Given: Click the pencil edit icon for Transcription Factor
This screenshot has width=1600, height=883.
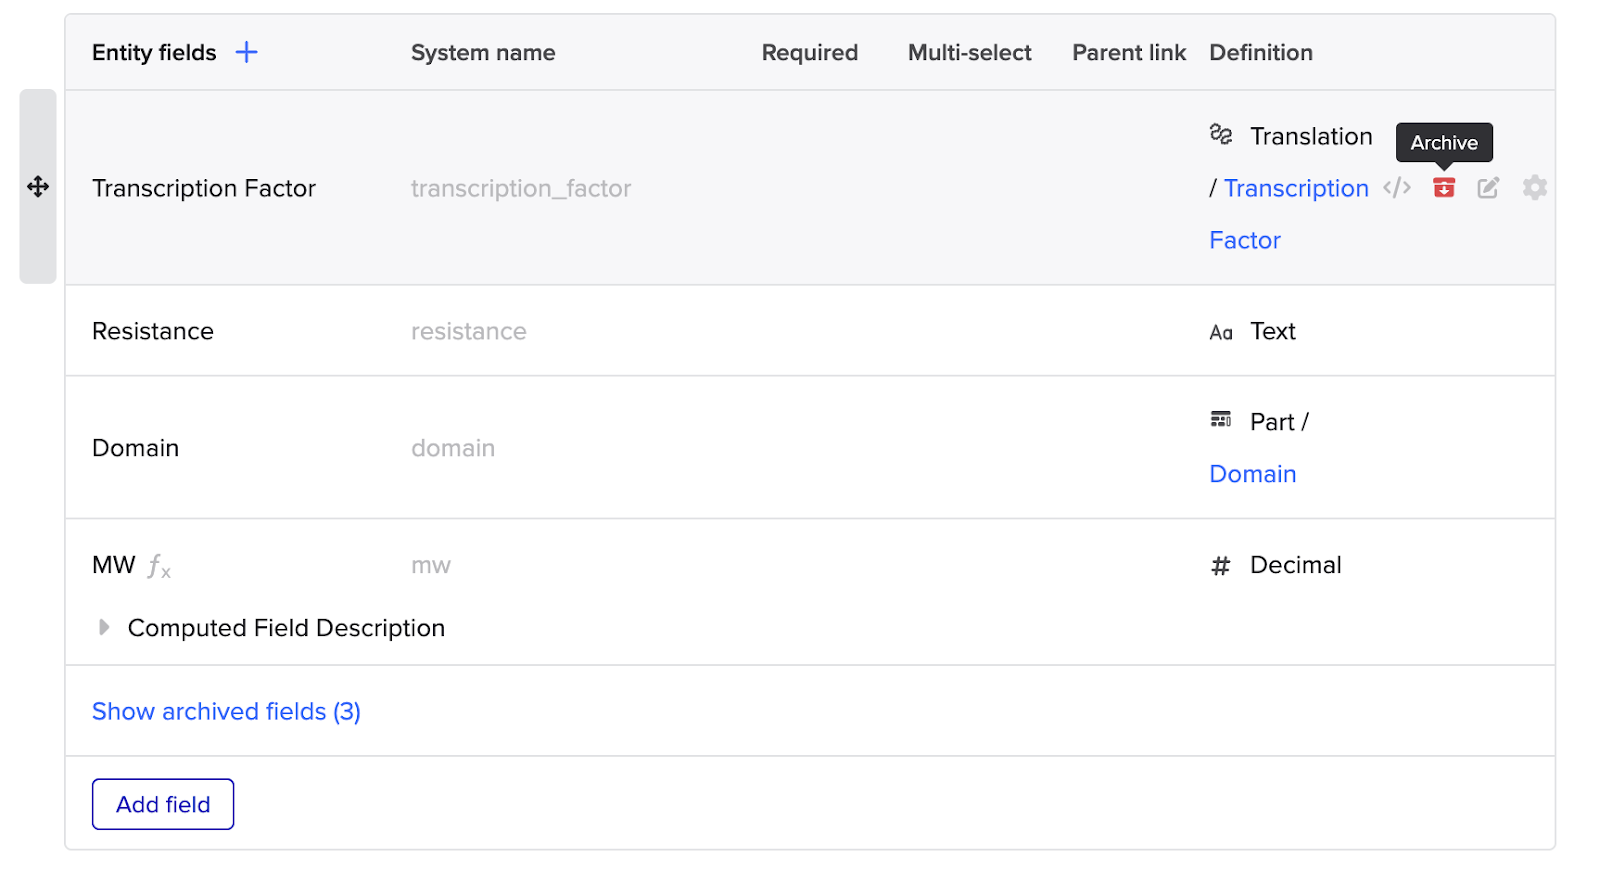Looking at the screenshot, I should coord(1488,188).
